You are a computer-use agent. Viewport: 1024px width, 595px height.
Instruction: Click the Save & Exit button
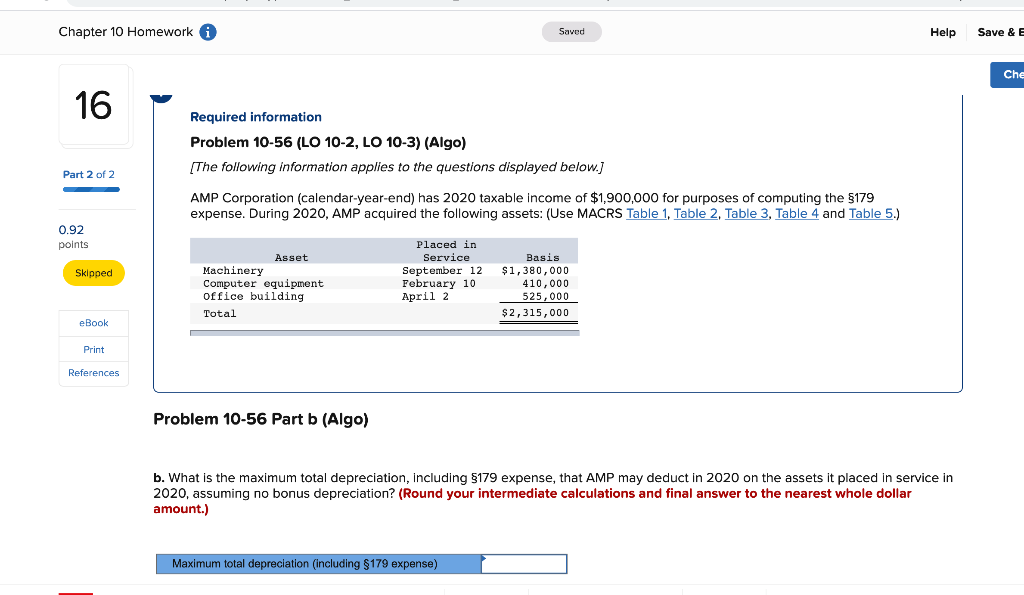(x=1000, y=32)
